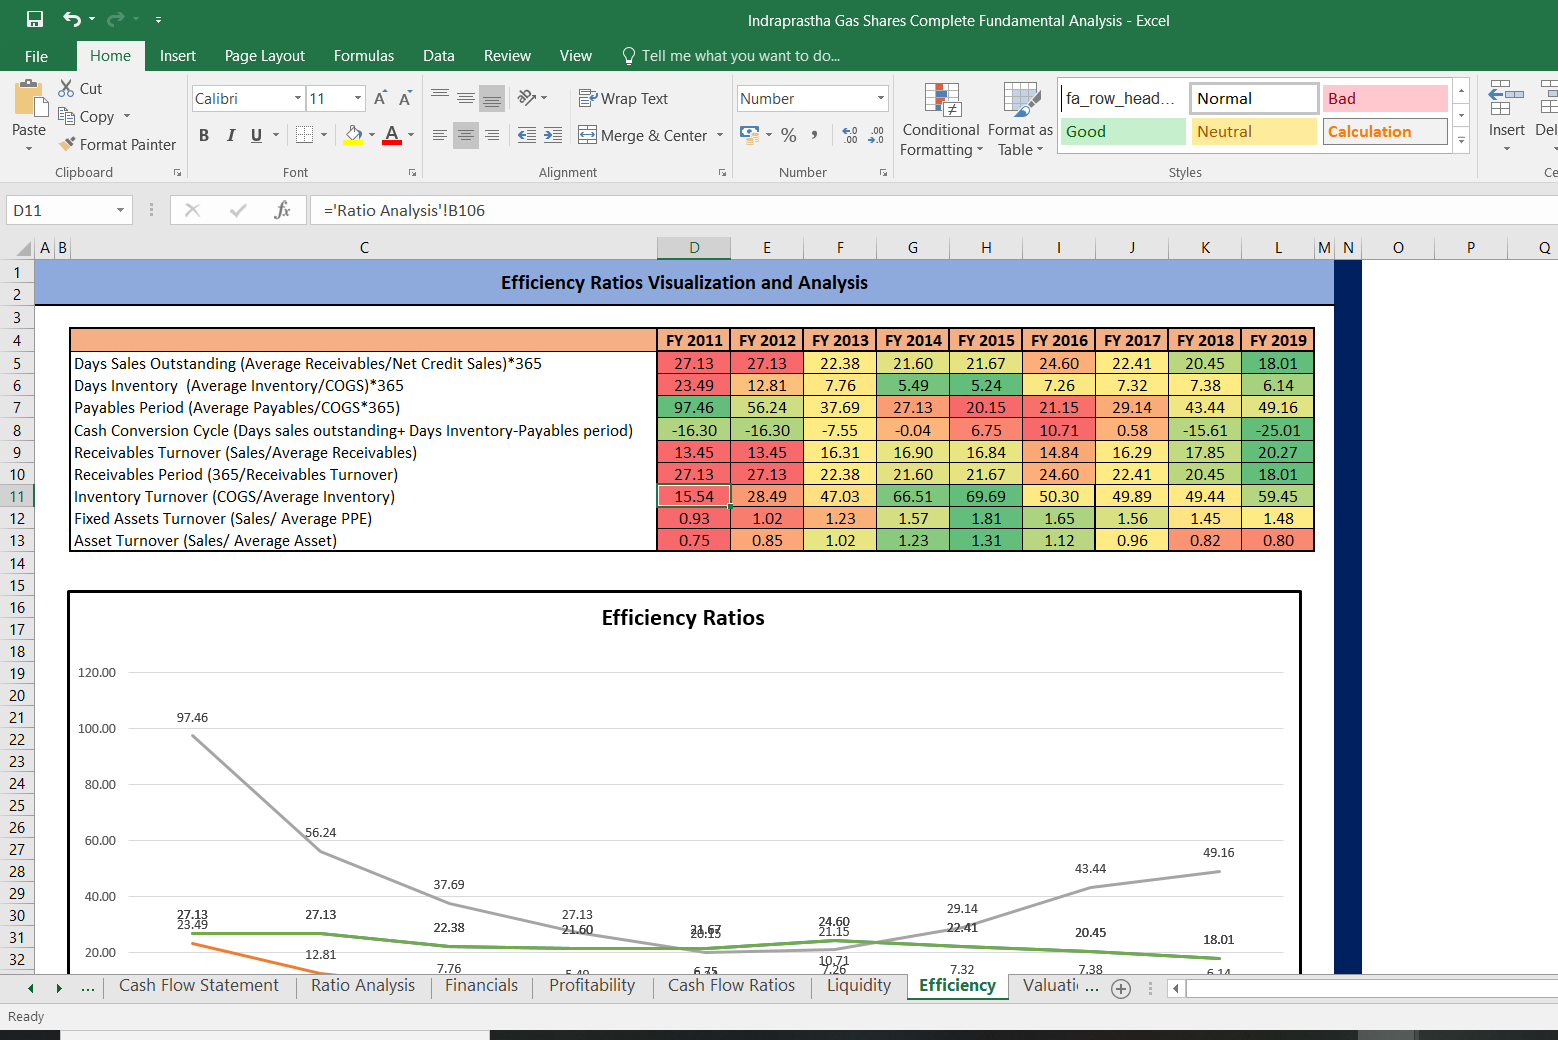Screen dimensions: 1558x1040
Task: Open the Number format dropdown
Action: [x=881, y=98]
